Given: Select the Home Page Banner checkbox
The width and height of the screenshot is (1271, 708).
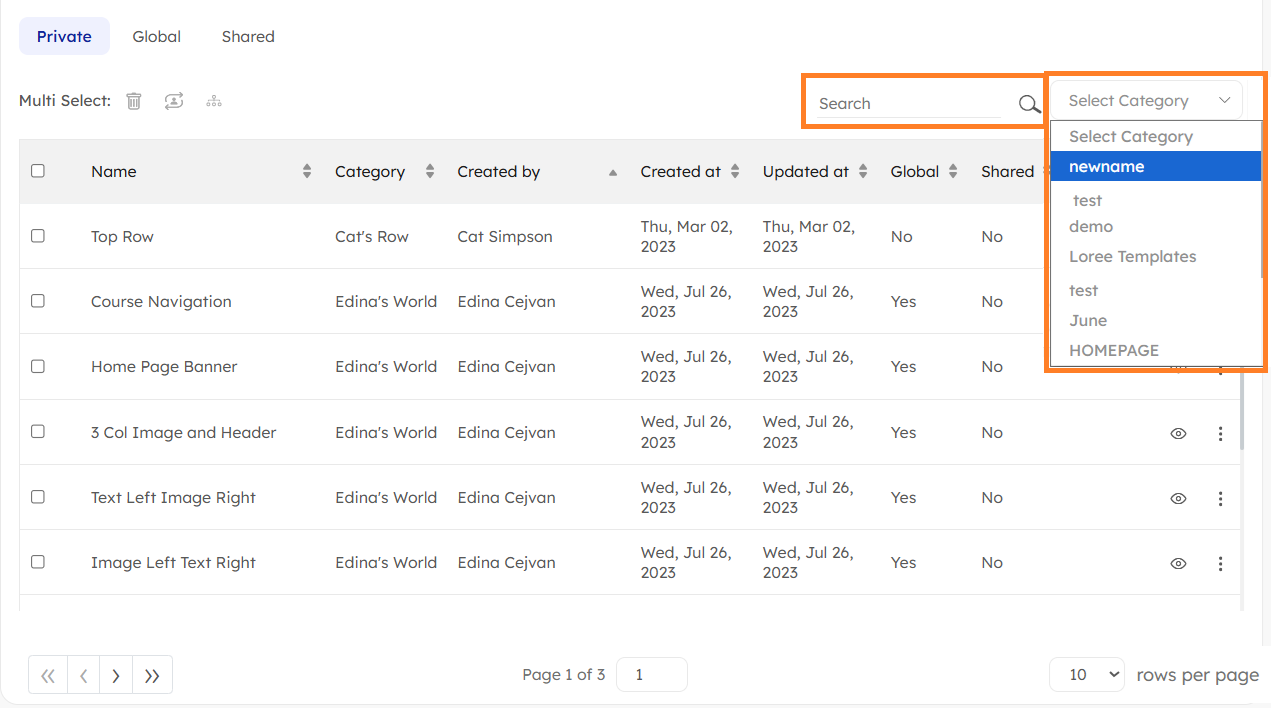Looking at the screenshot, I should 38,366.
